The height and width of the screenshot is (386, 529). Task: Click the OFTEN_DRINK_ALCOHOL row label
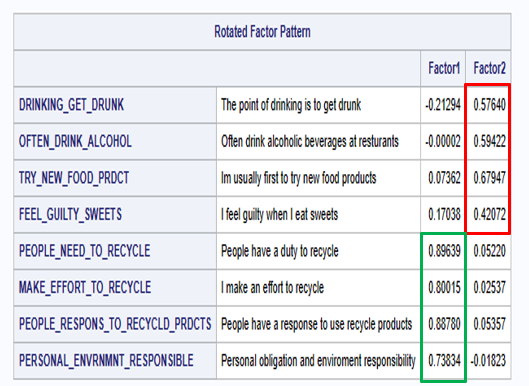click(75, 141)
